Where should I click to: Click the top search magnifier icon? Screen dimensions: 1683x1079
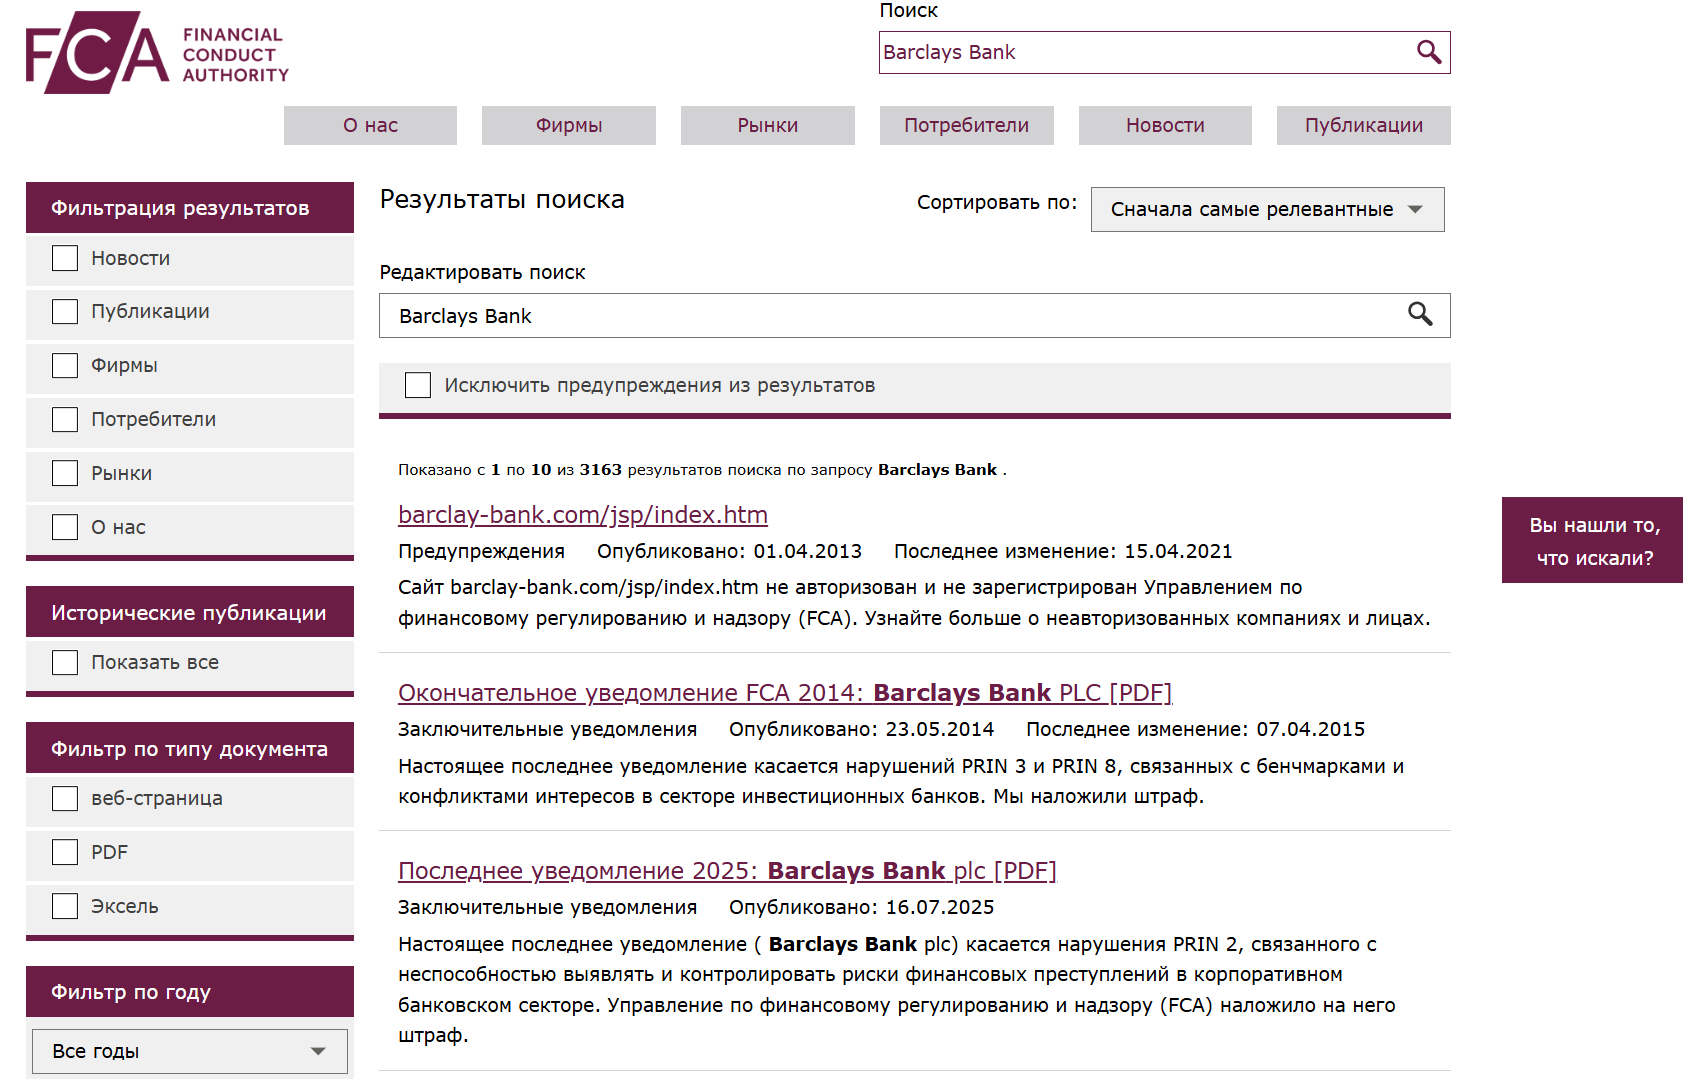click(1429, 52)
